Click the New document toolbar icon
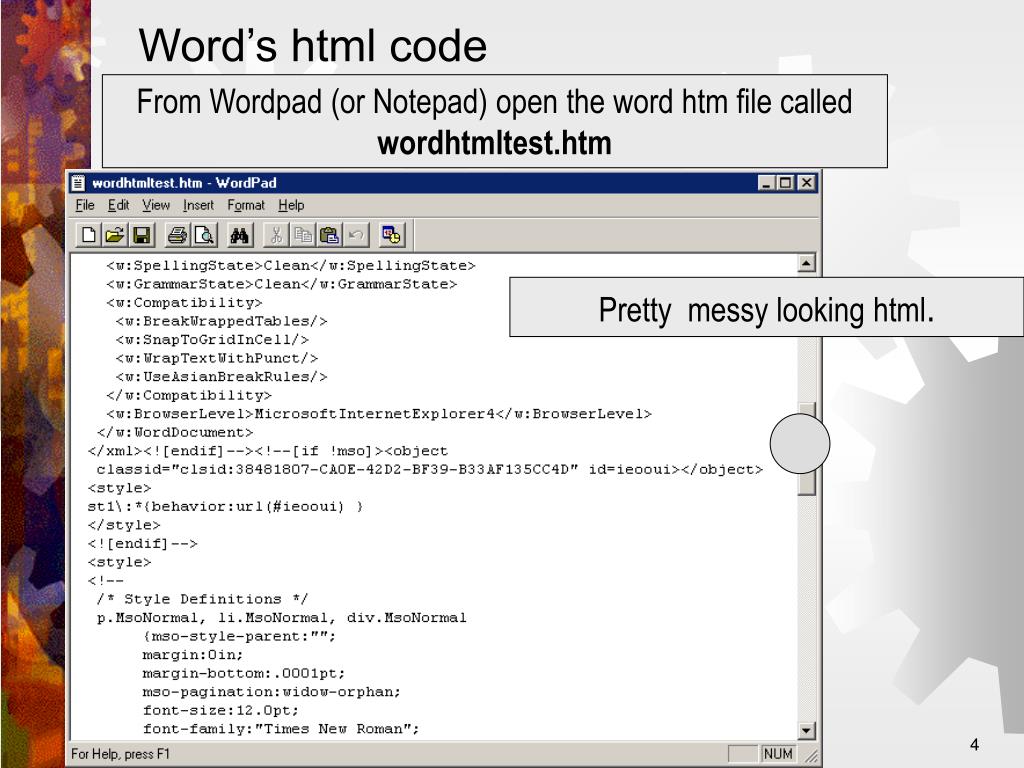The width and height of the screenshot is (1024, 768). coord(88,235)
